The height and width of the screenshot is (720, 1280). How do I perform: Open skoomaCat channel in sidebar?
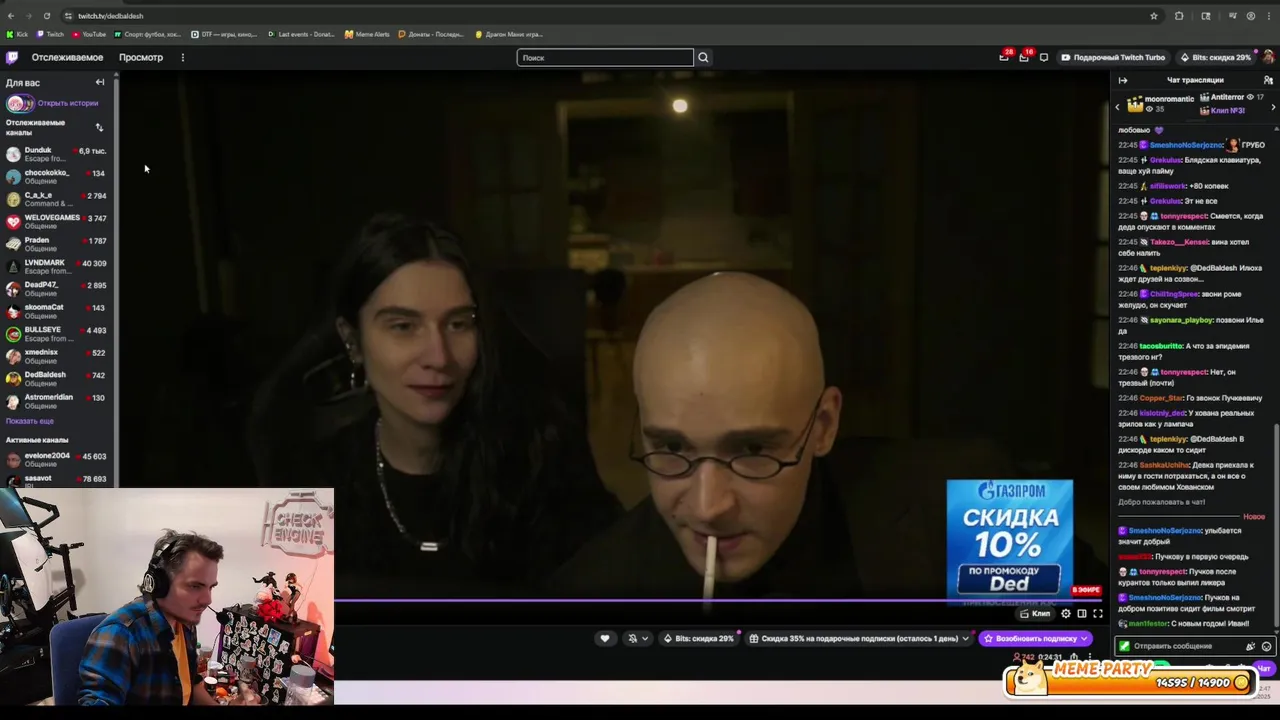[56, 311]
